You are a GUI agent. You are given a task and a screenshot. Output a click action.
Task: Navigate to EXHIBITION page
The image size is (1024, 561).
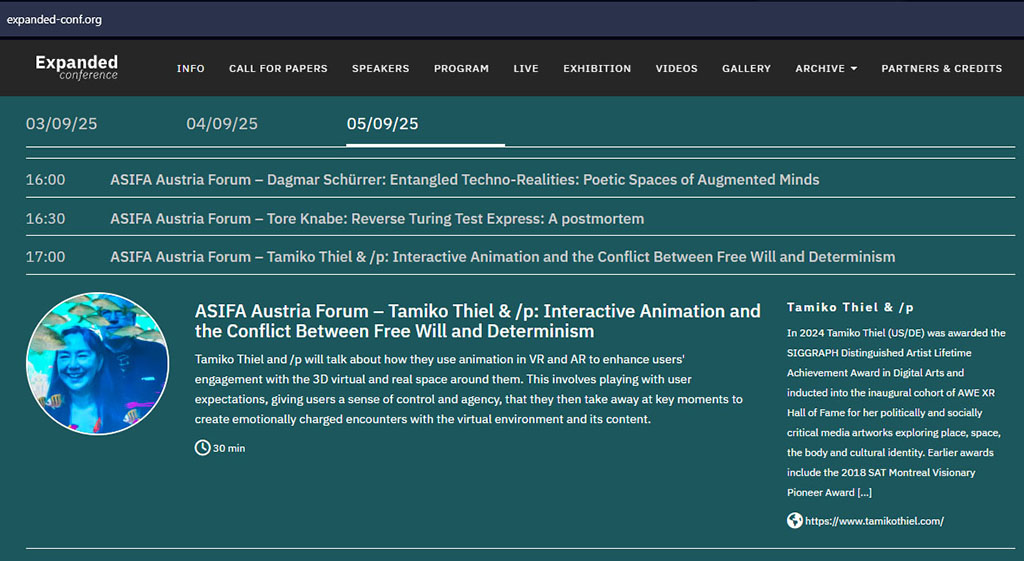point(597,69)
